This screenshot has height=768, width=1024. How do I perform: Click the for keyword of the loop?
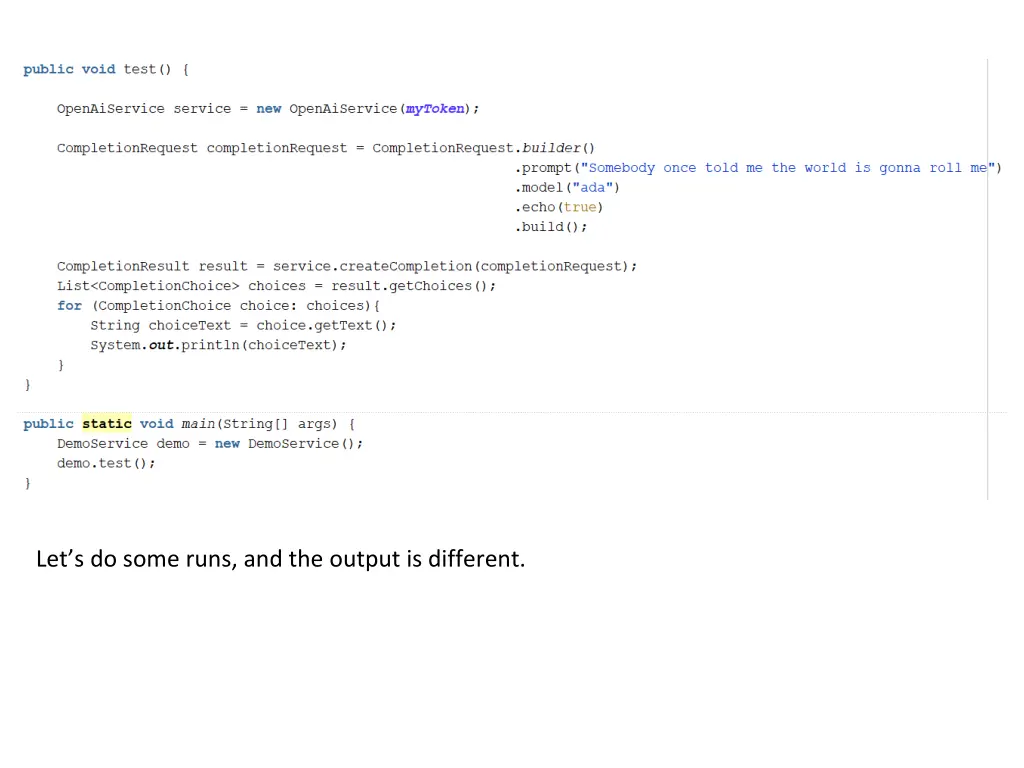69,306
